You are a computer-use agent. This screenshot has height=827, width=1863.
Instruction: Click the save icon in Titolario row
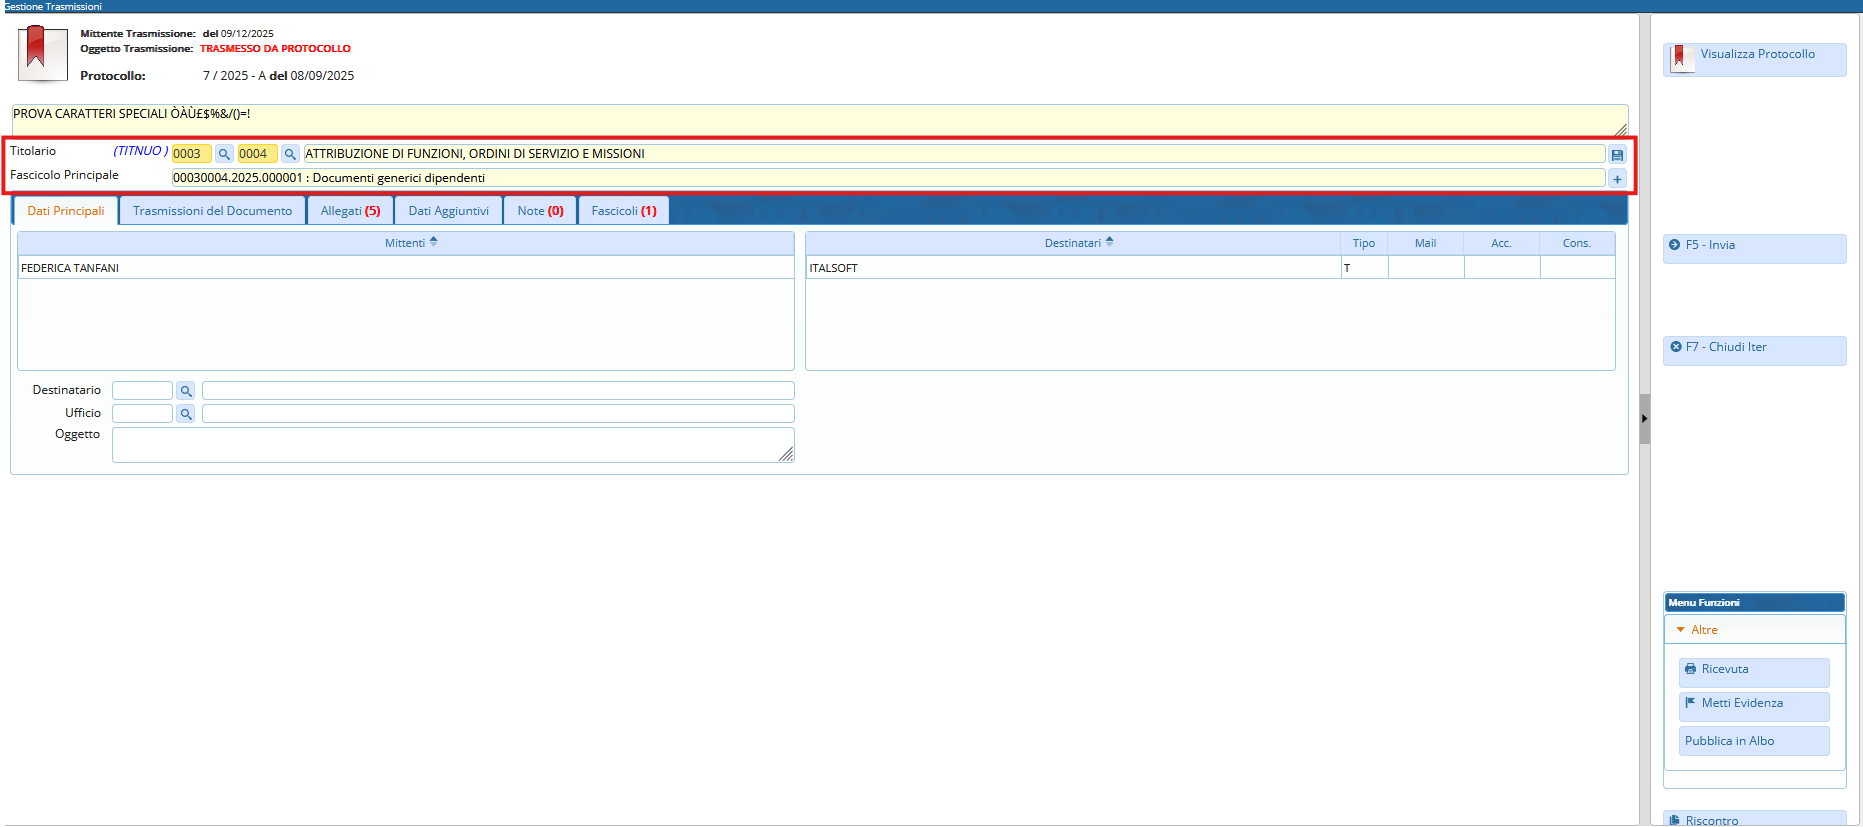tap(1617, 155)
